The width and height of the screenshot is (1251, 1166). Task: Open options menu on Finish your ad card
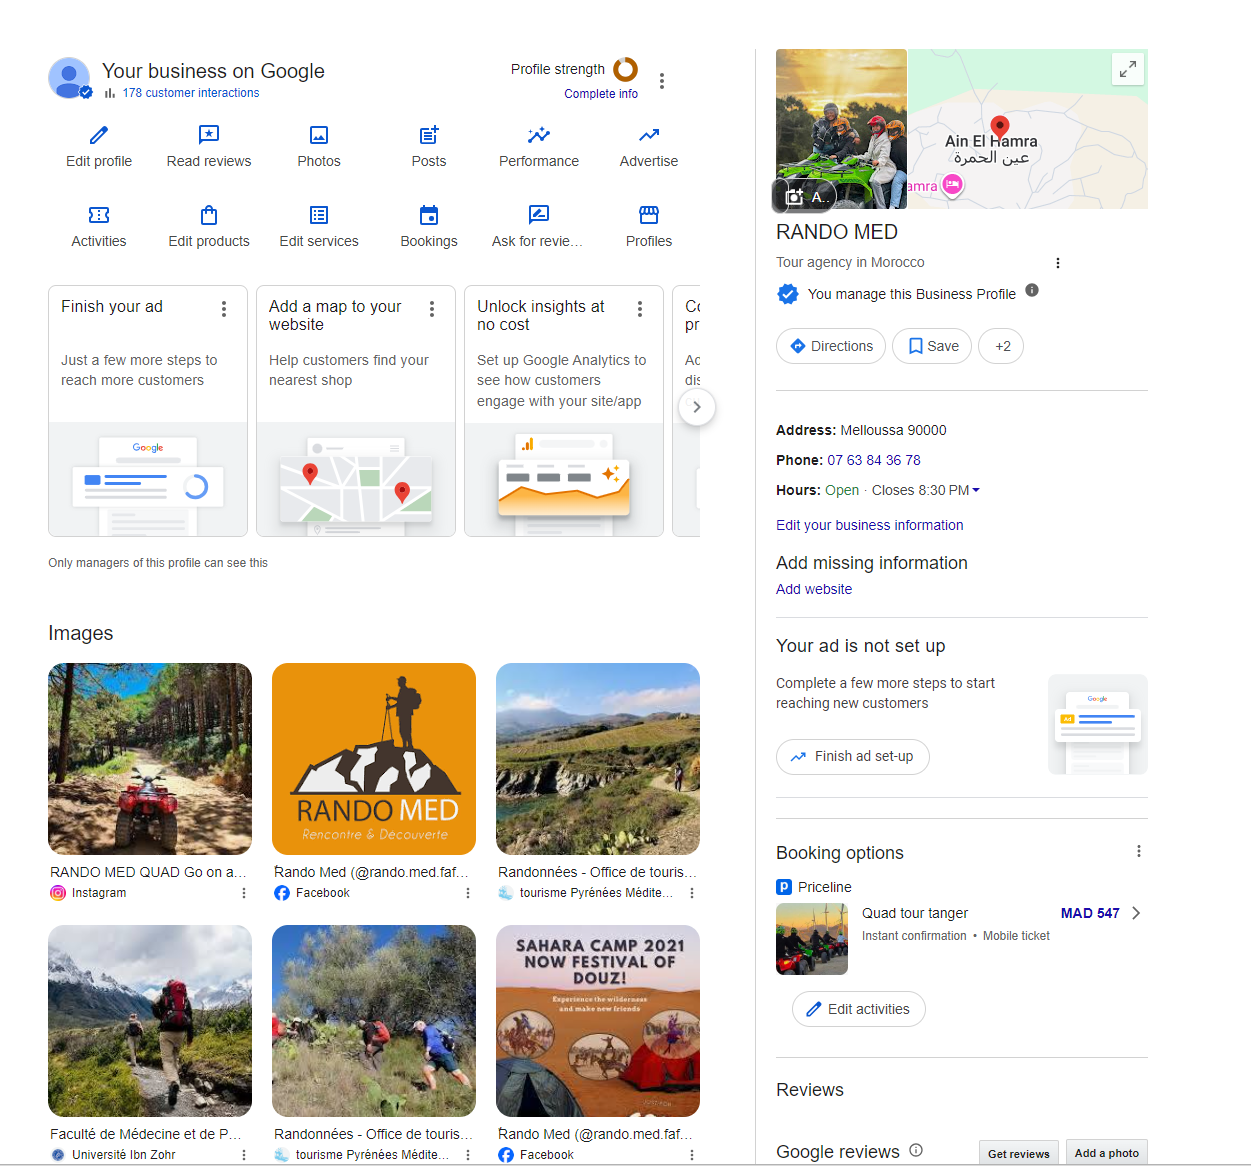pyautogui.click(x=224, y=309)
